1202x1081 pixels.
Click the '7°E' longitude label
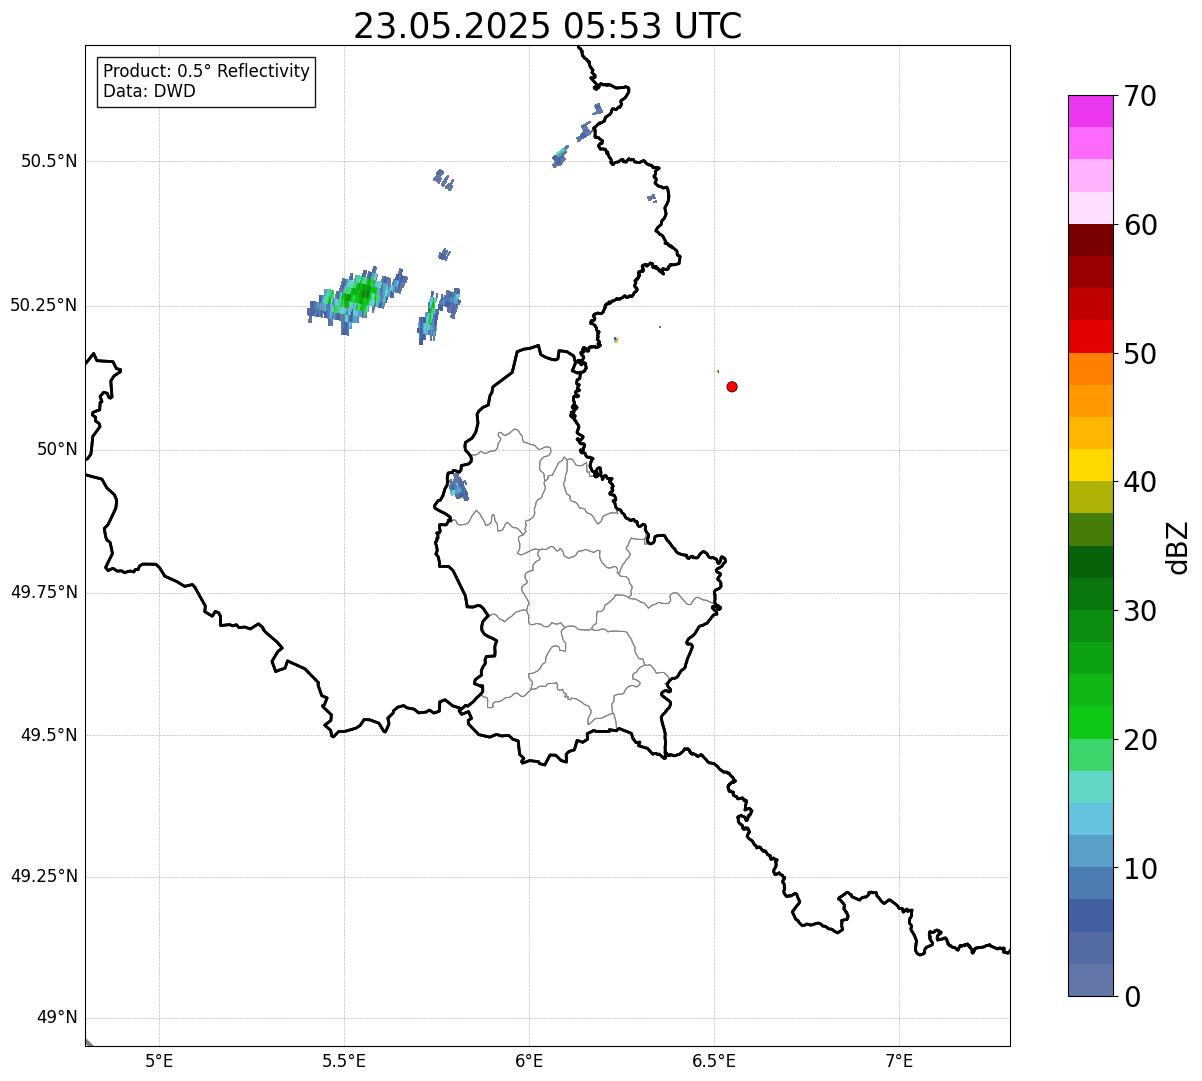pyautogui.click(x=899, y=1060)
